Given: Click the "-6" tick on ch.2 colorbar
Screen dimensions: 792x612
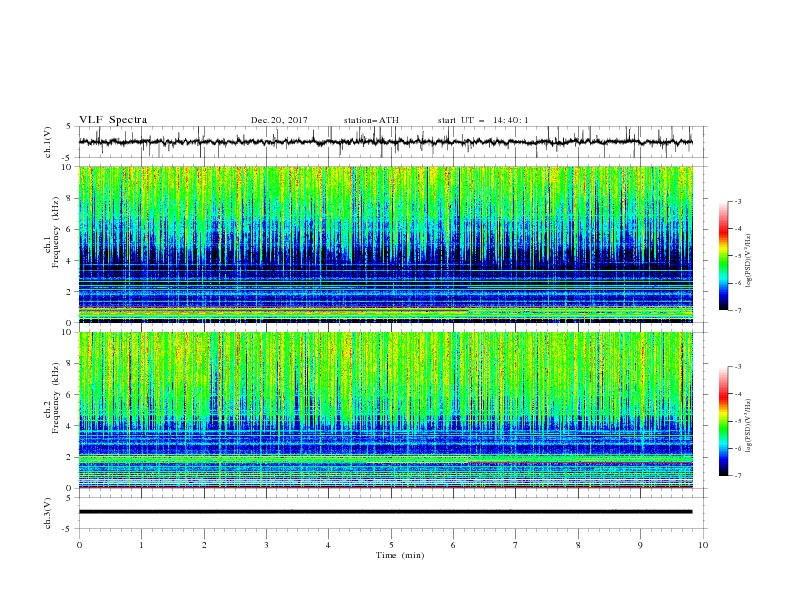Looking at the screenshot, I should (x=737, y=448).
